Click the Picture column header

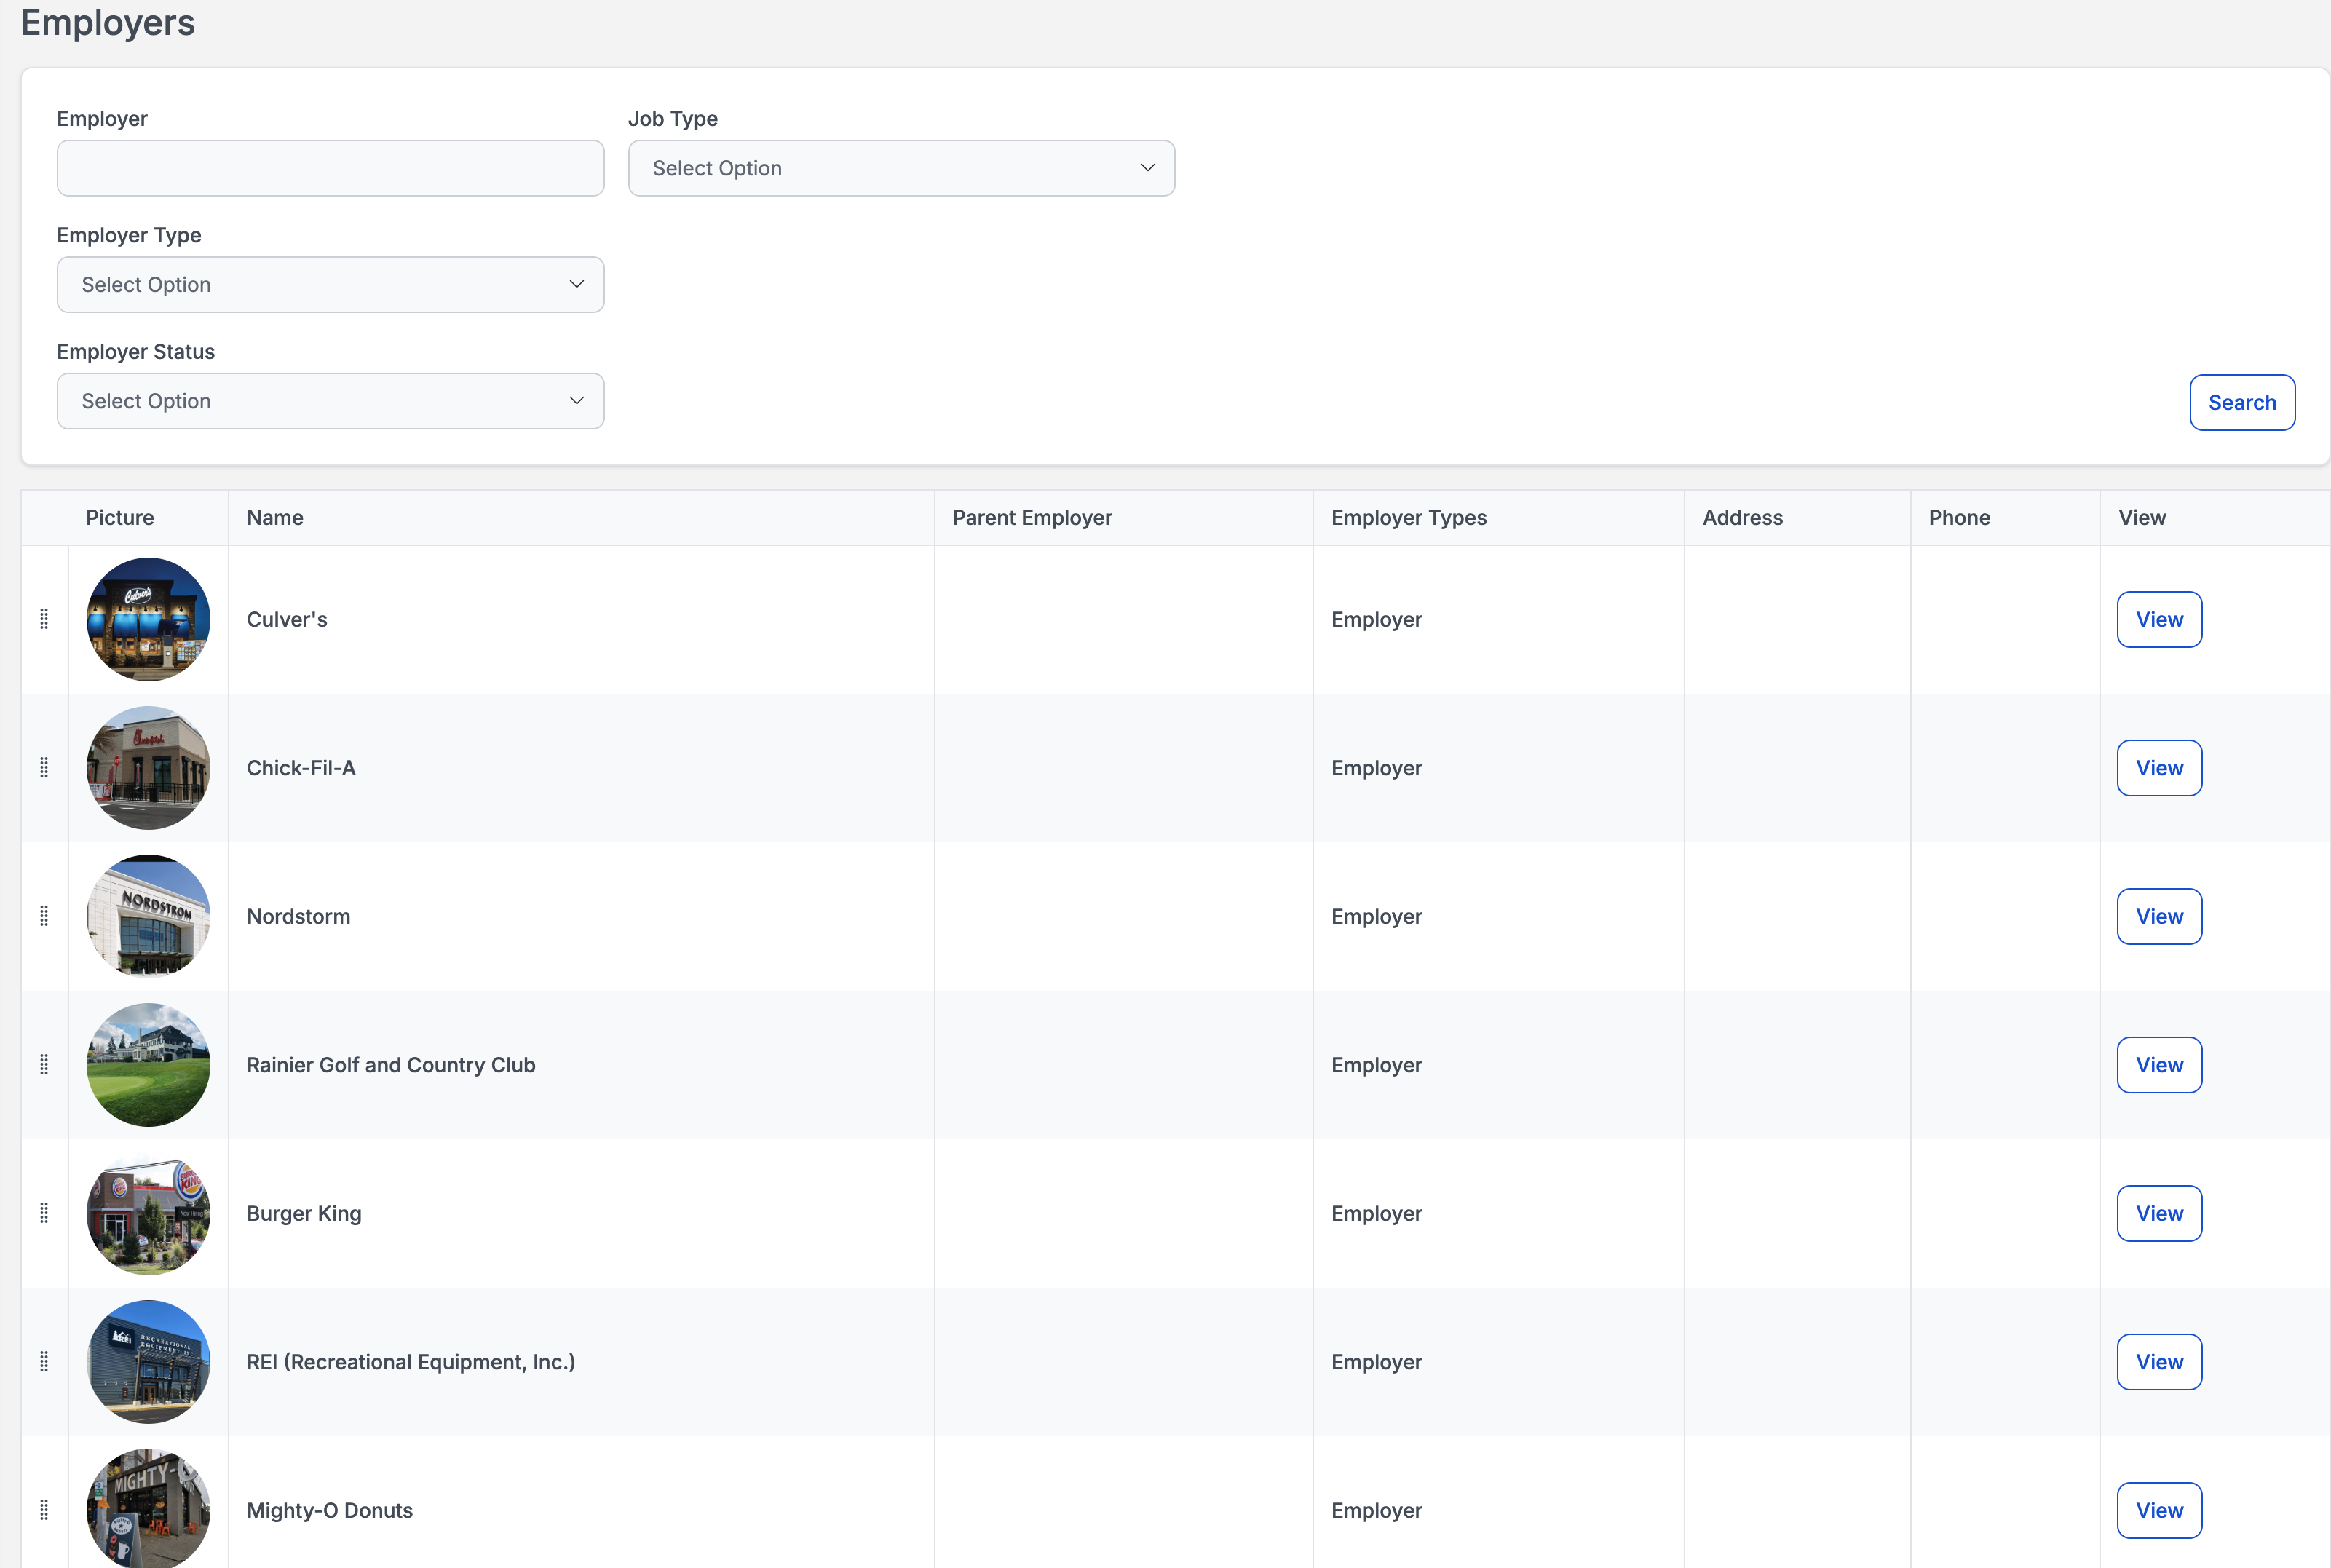120,517
